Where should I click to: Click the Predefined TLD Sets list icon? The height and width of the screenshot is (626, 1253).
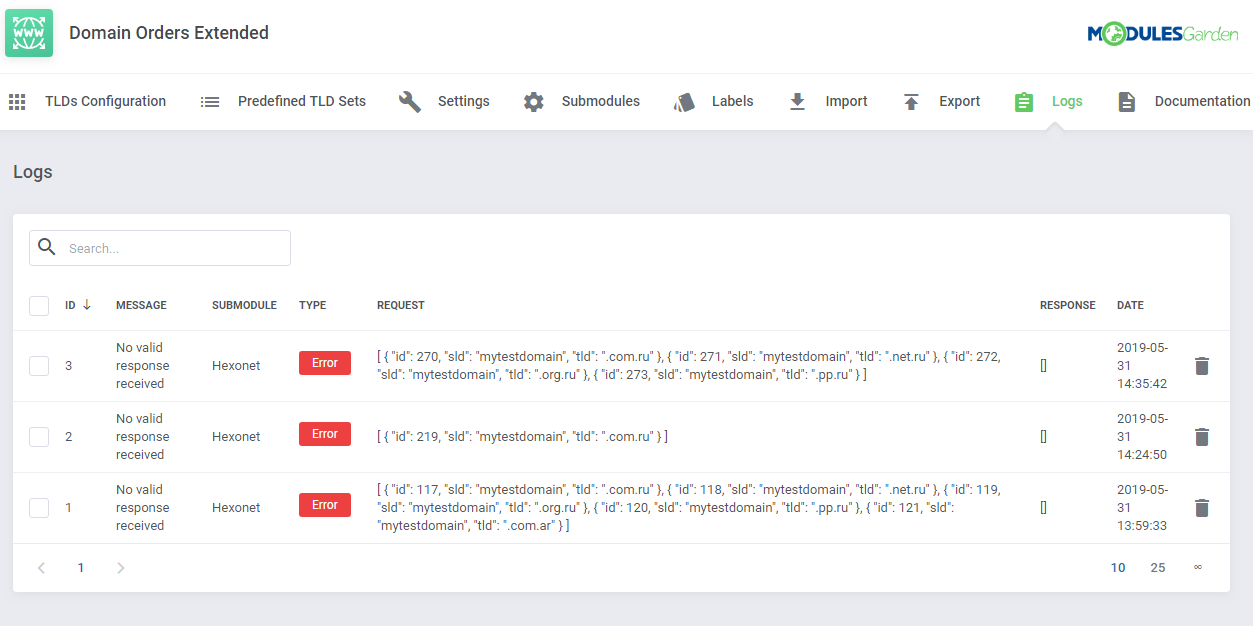[210, 101]
